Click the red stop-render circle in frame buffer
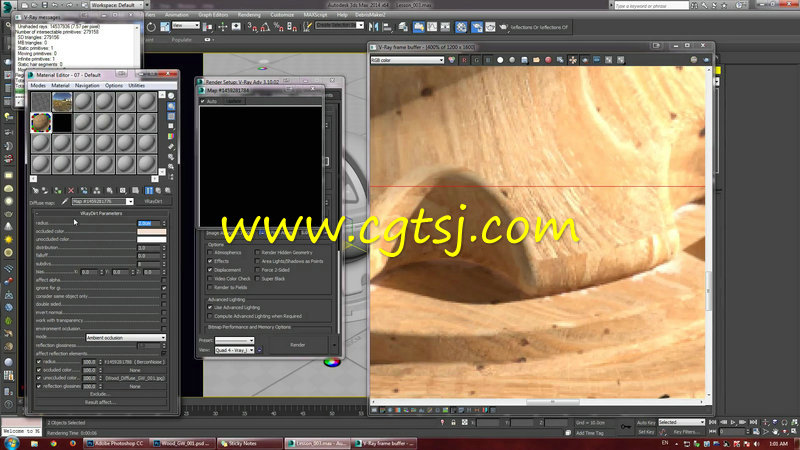 [548, 60]
